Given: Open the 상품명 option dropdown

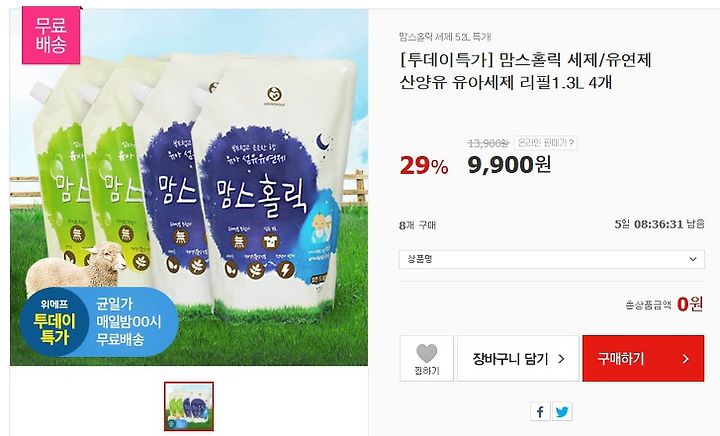Looking at the screenshot, I should coord(551,259).
